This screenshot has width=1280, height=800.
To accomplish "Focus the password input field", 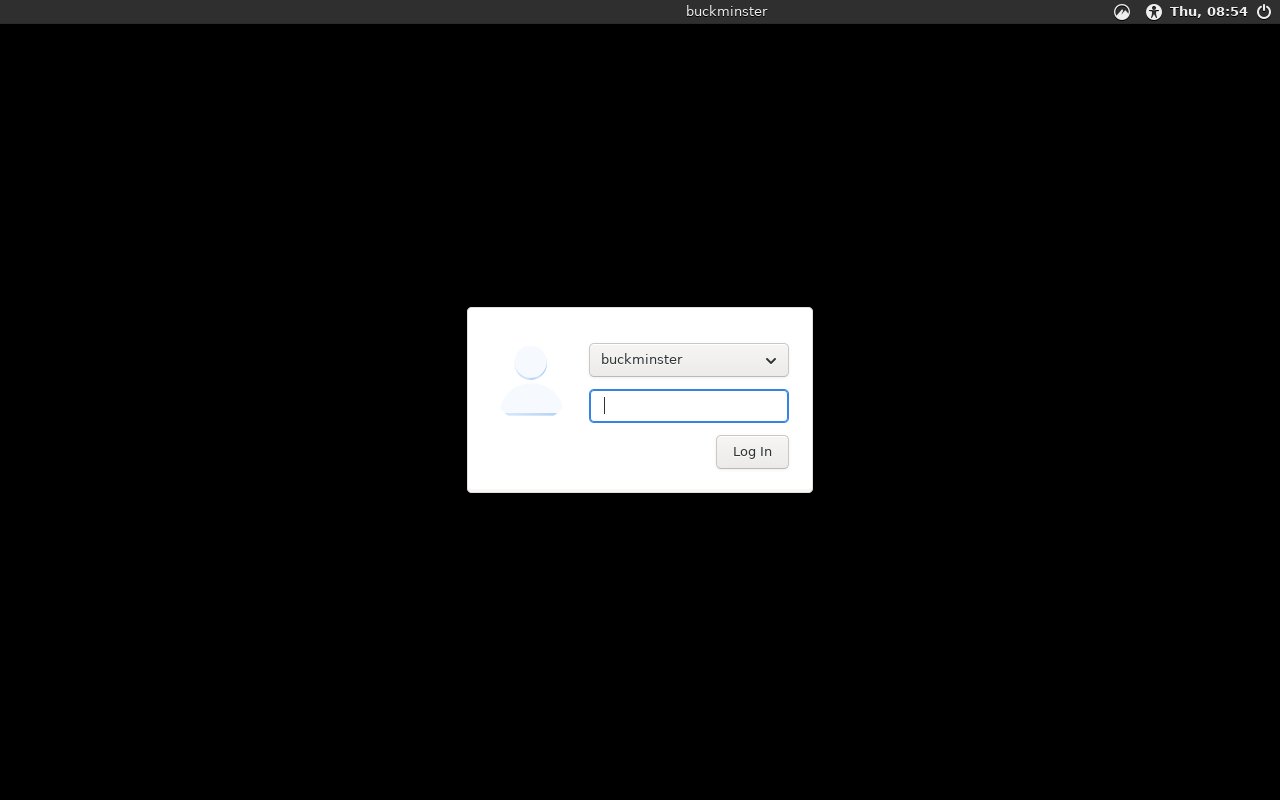I will tap(688, 406).
